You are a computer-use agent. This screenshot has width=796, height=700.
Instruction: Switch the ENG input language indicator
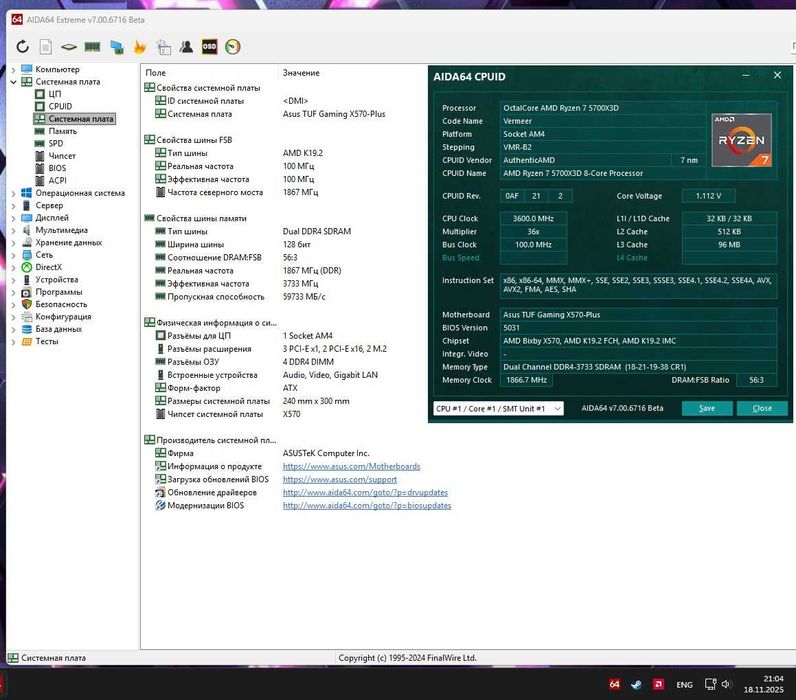684,685
